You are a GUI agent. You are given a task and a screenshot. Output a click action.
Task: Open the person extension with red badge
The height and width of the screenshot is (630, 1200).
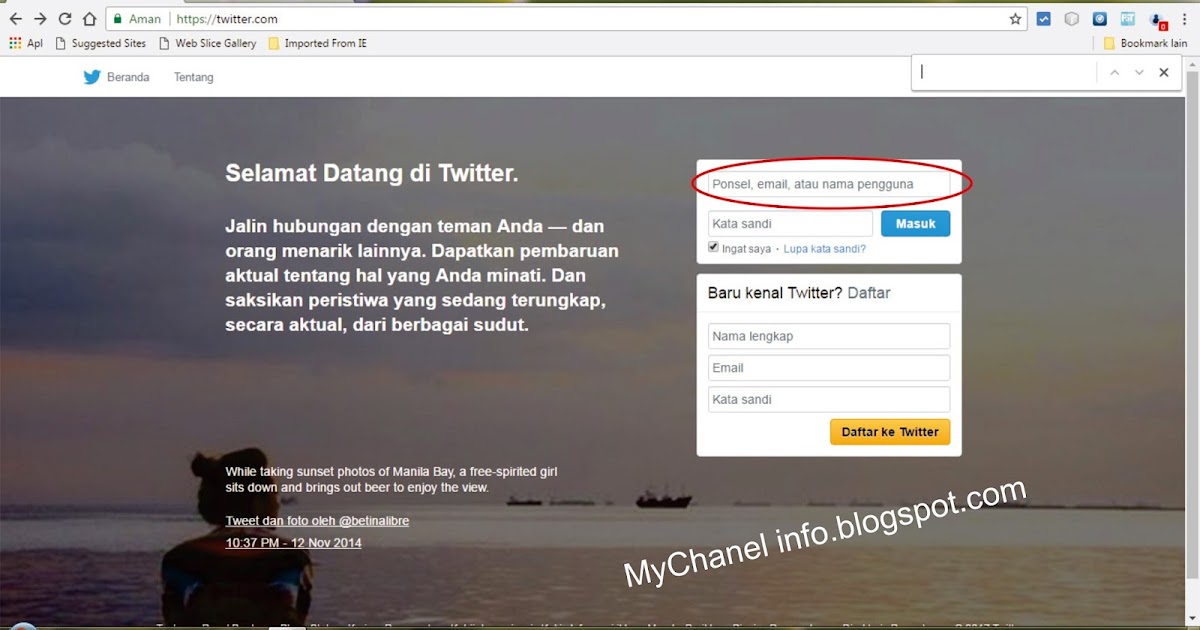coord(1158,20)
